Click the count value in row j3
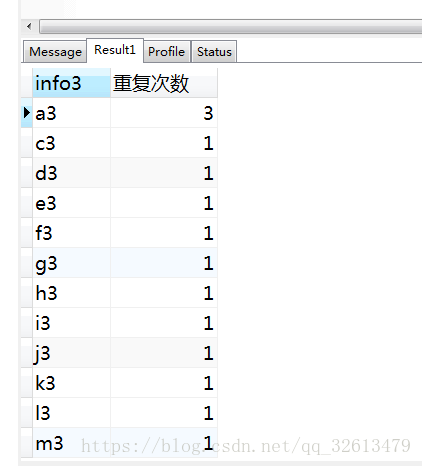The image size is (422, 466). [x=164, y=353]
